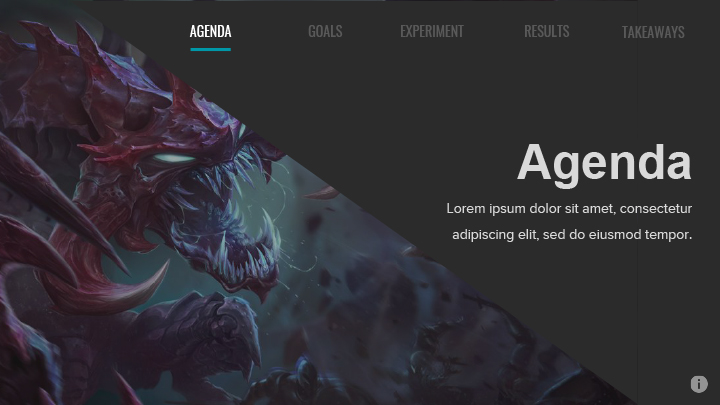Click the word Lorem in the description
The image size is (720, 405).
466,208
